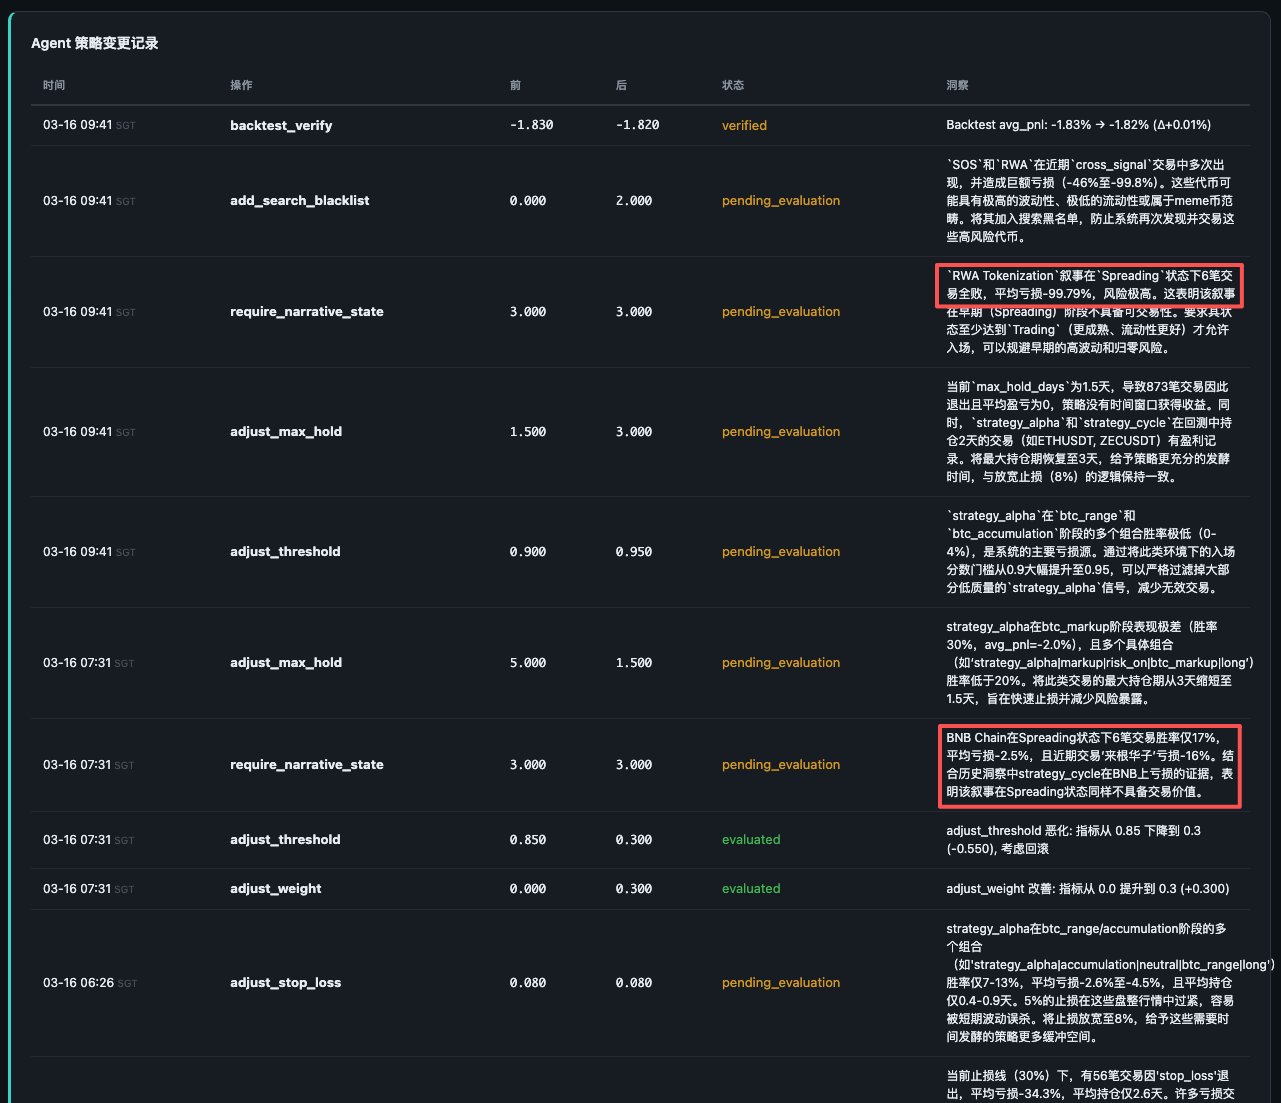Select the insight about btc_accumulation win rates 0-4%
1281x1103 pixels.
[1090, 551]
